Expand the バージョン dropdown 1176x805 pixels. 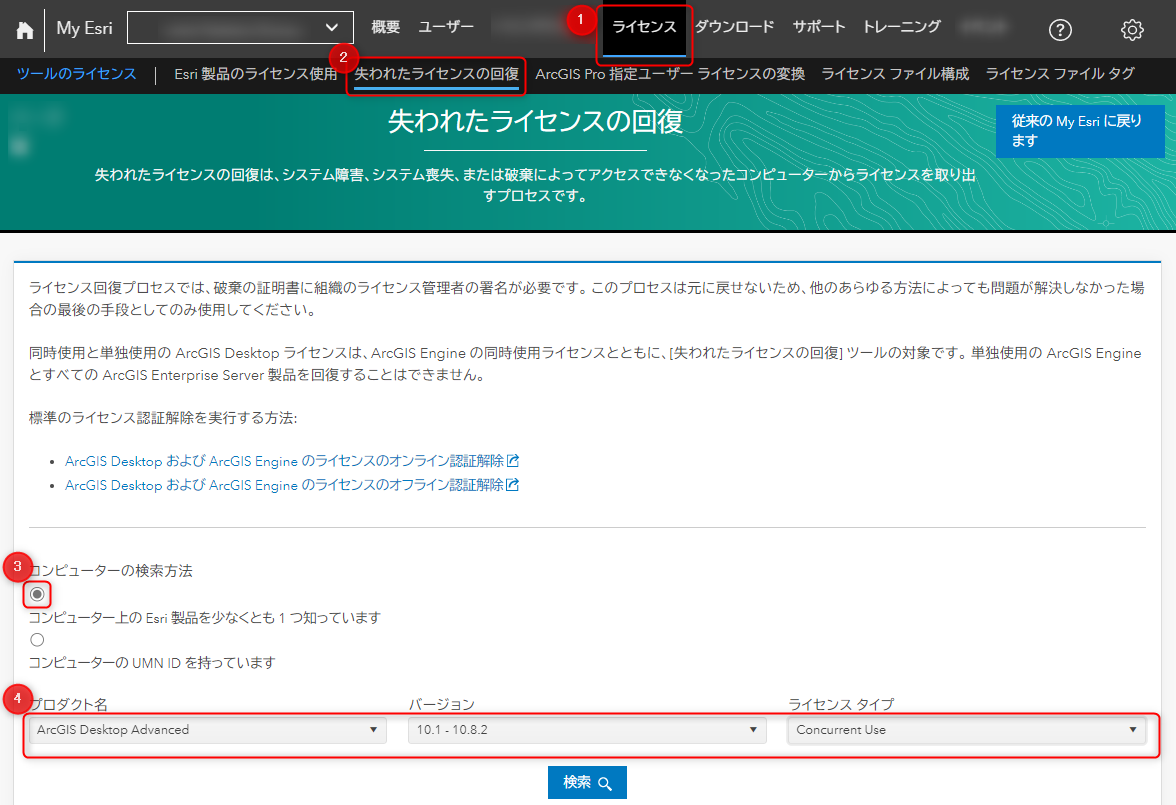[587, 730]
